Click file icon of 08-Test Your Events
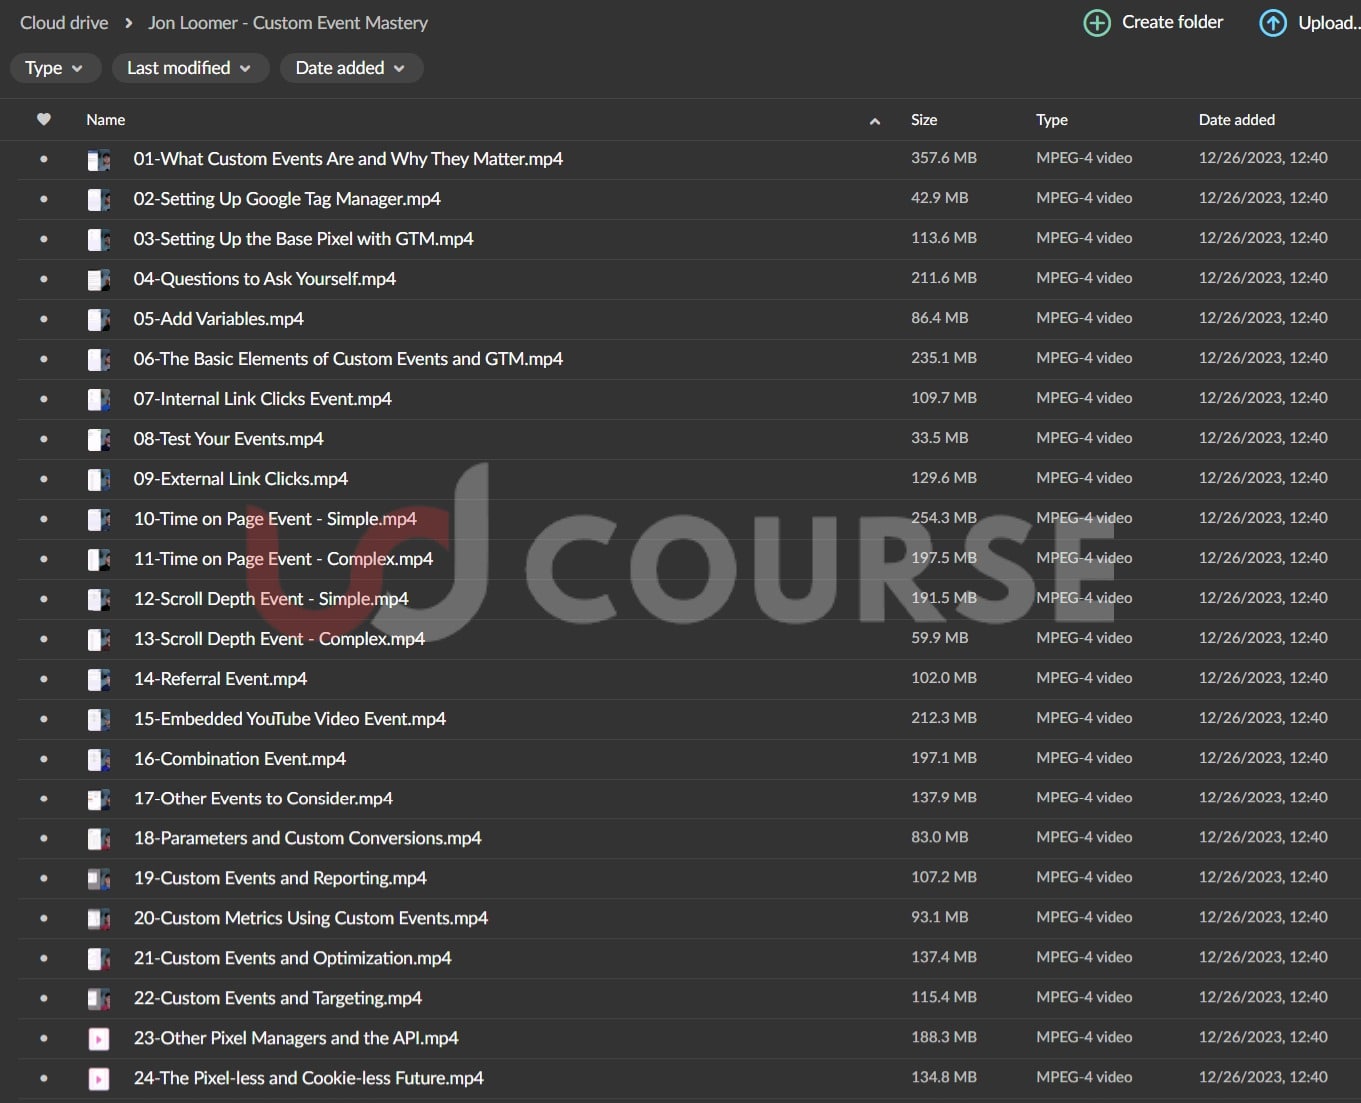 [99, 439]
